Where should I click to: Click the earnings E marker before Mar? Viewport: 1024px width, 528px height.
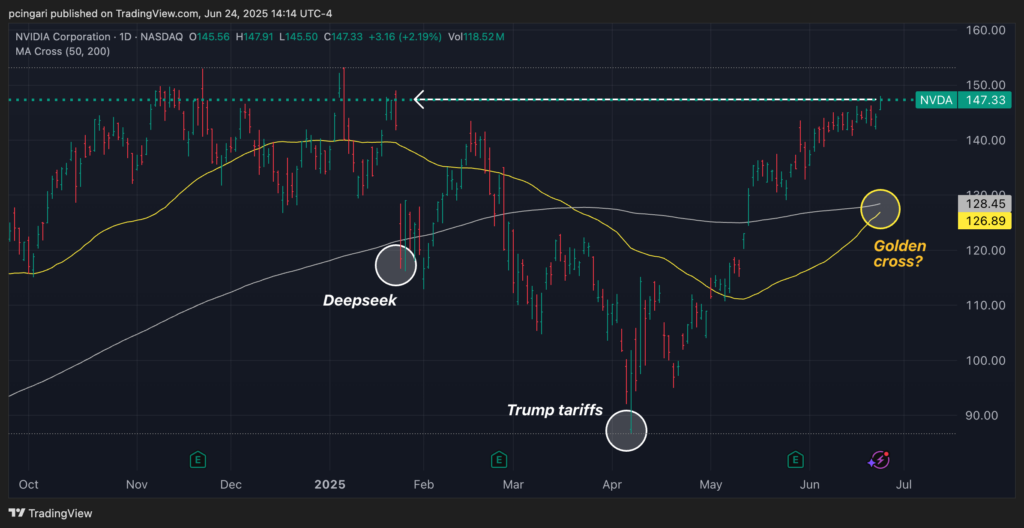click(498, 460)
